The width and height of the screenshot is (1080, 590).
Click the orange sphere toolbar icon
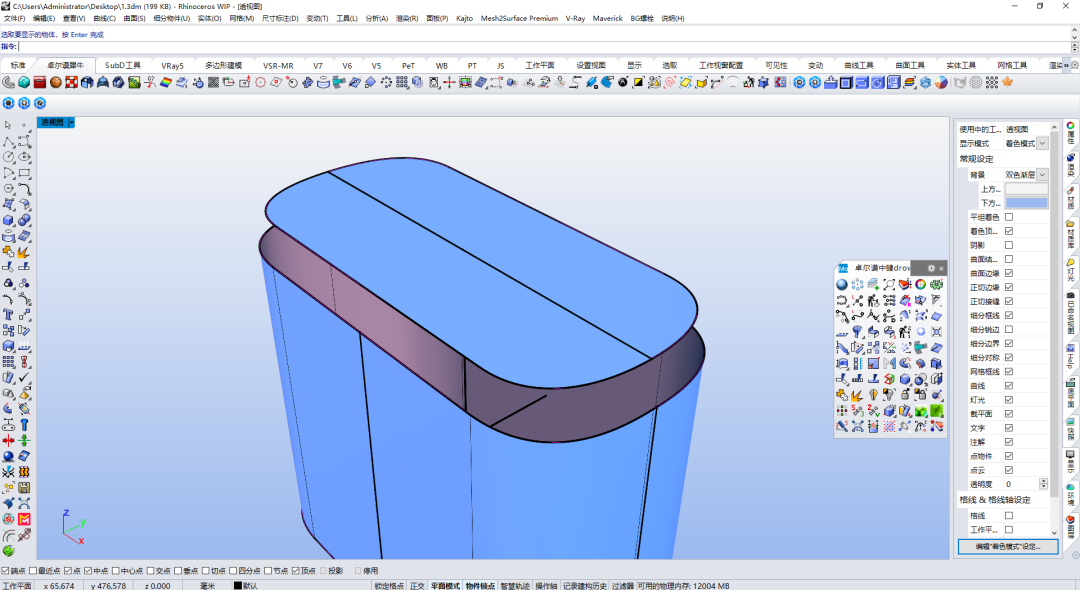point(56,83)
